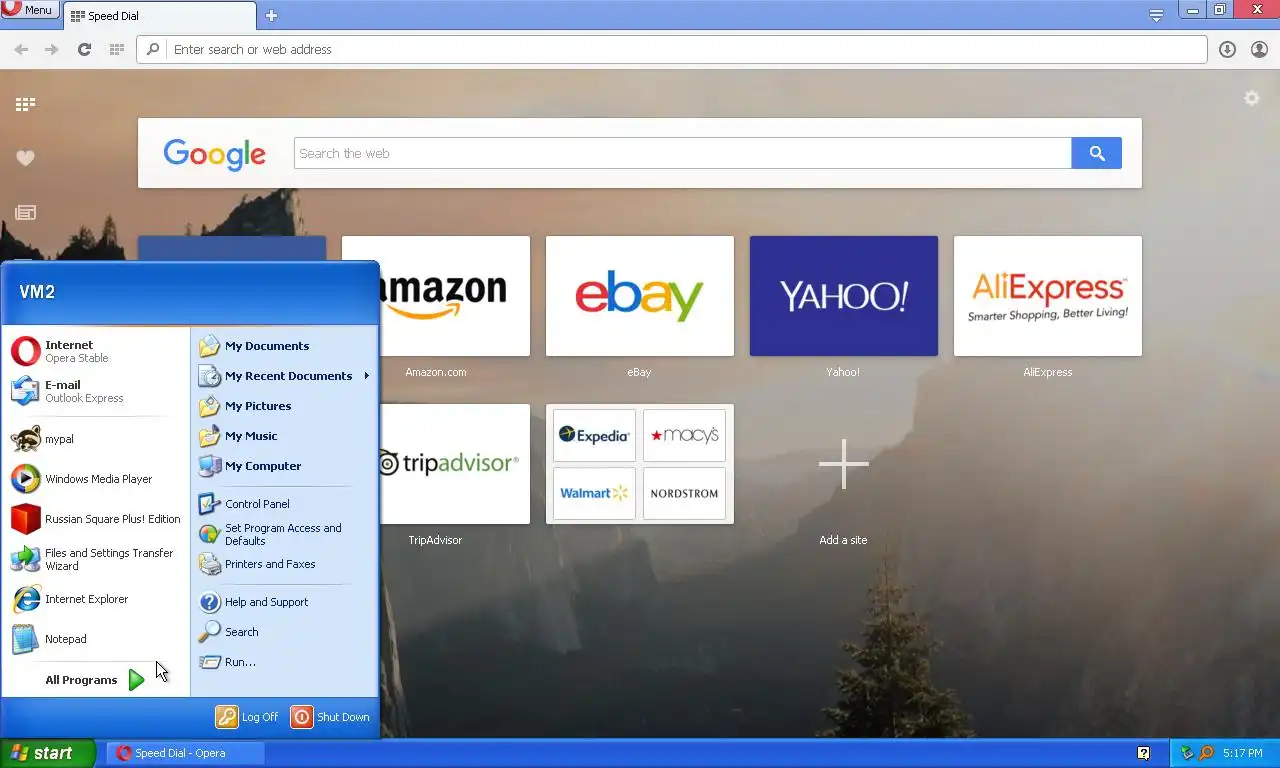This screenshot has width=1280, height=768.
Task: Open the downloads icon in toolbar
Action: [x=1227, y=49]
